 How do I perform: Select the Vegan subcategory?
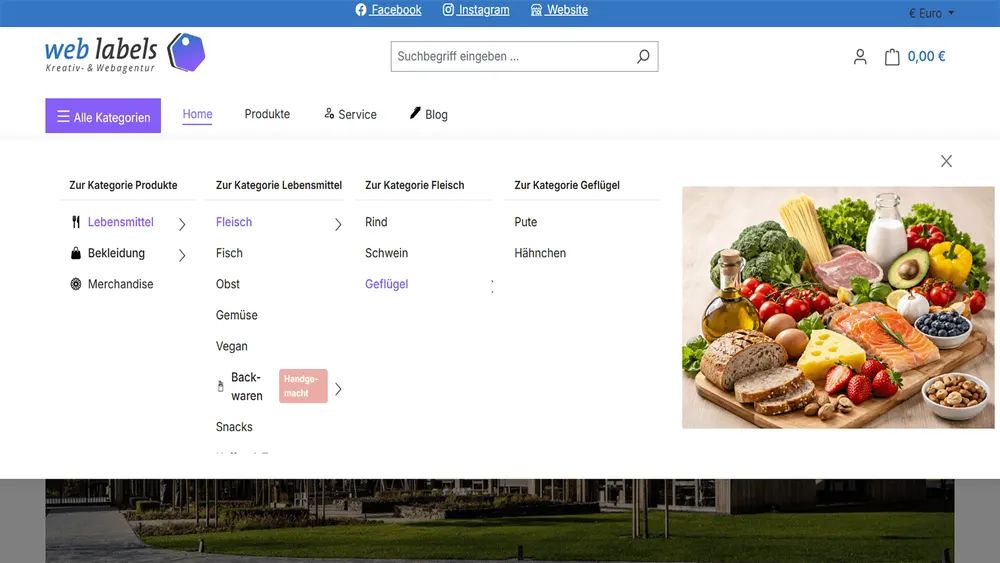(x=232, y=346)
